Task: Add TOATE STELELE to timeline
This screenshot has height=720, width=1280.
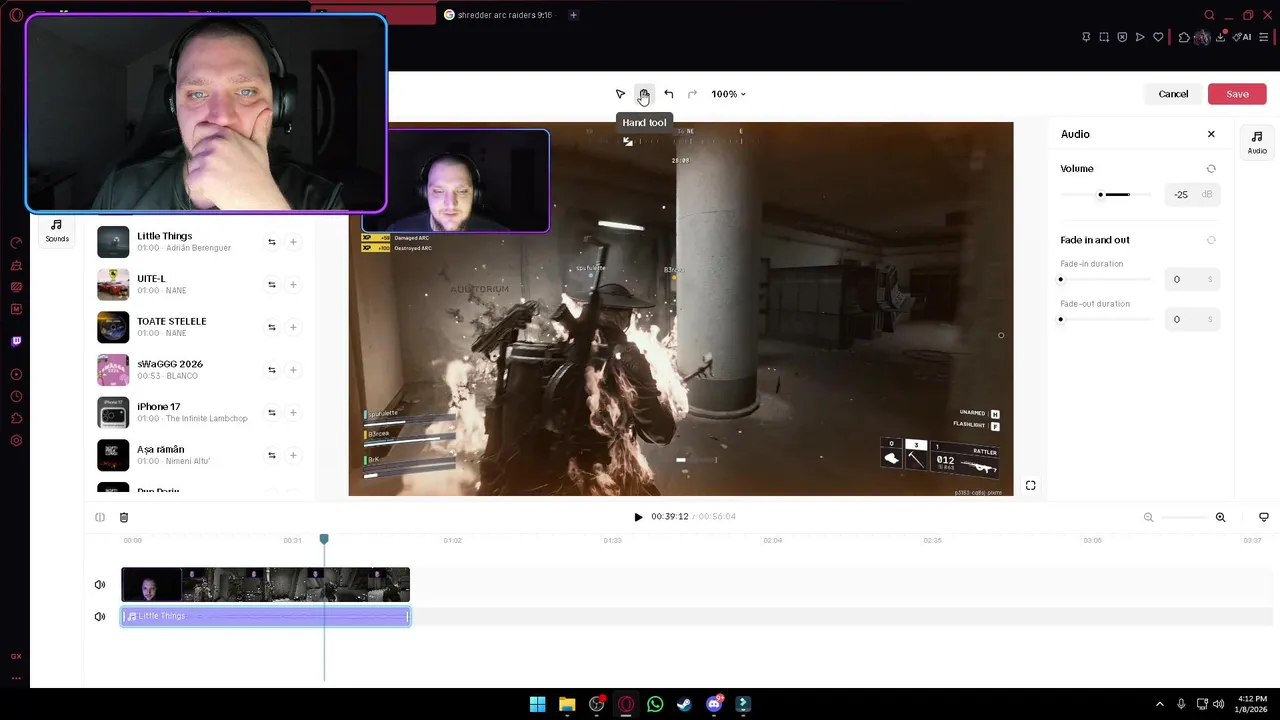Action: point(293,327)
